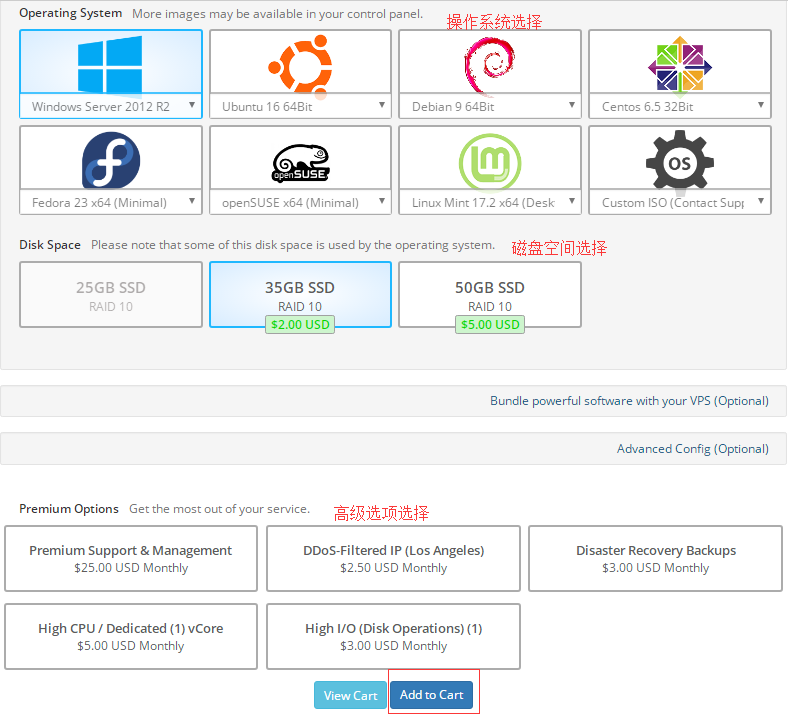Click the Premium Options heading
The image size is (788, 714).
click(69, 509)
